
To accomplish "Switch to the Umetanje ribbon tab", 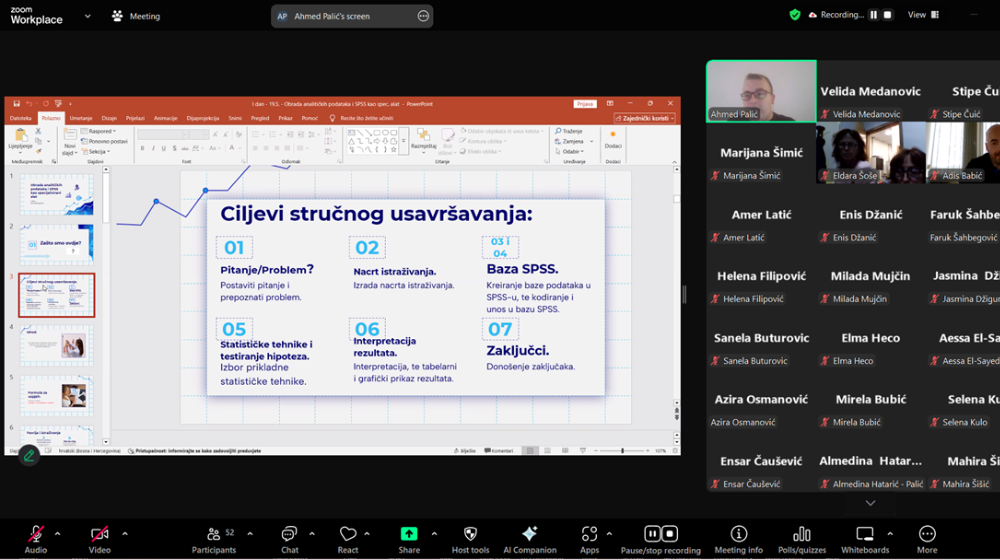I will 81,118.
